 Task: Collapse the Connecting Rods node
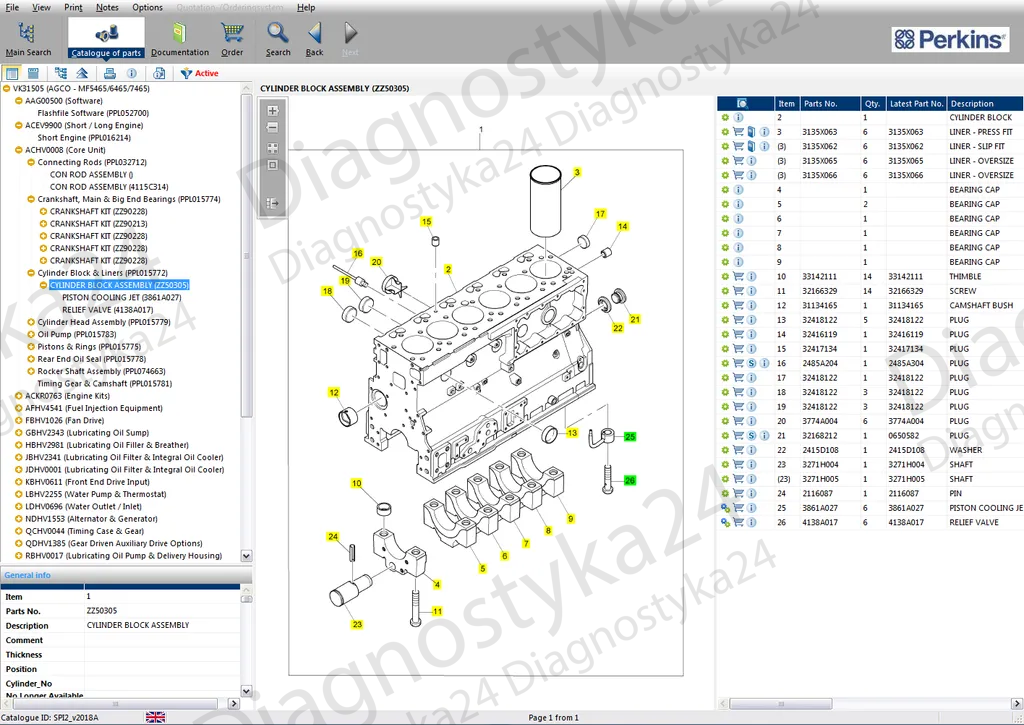(30, 162)
